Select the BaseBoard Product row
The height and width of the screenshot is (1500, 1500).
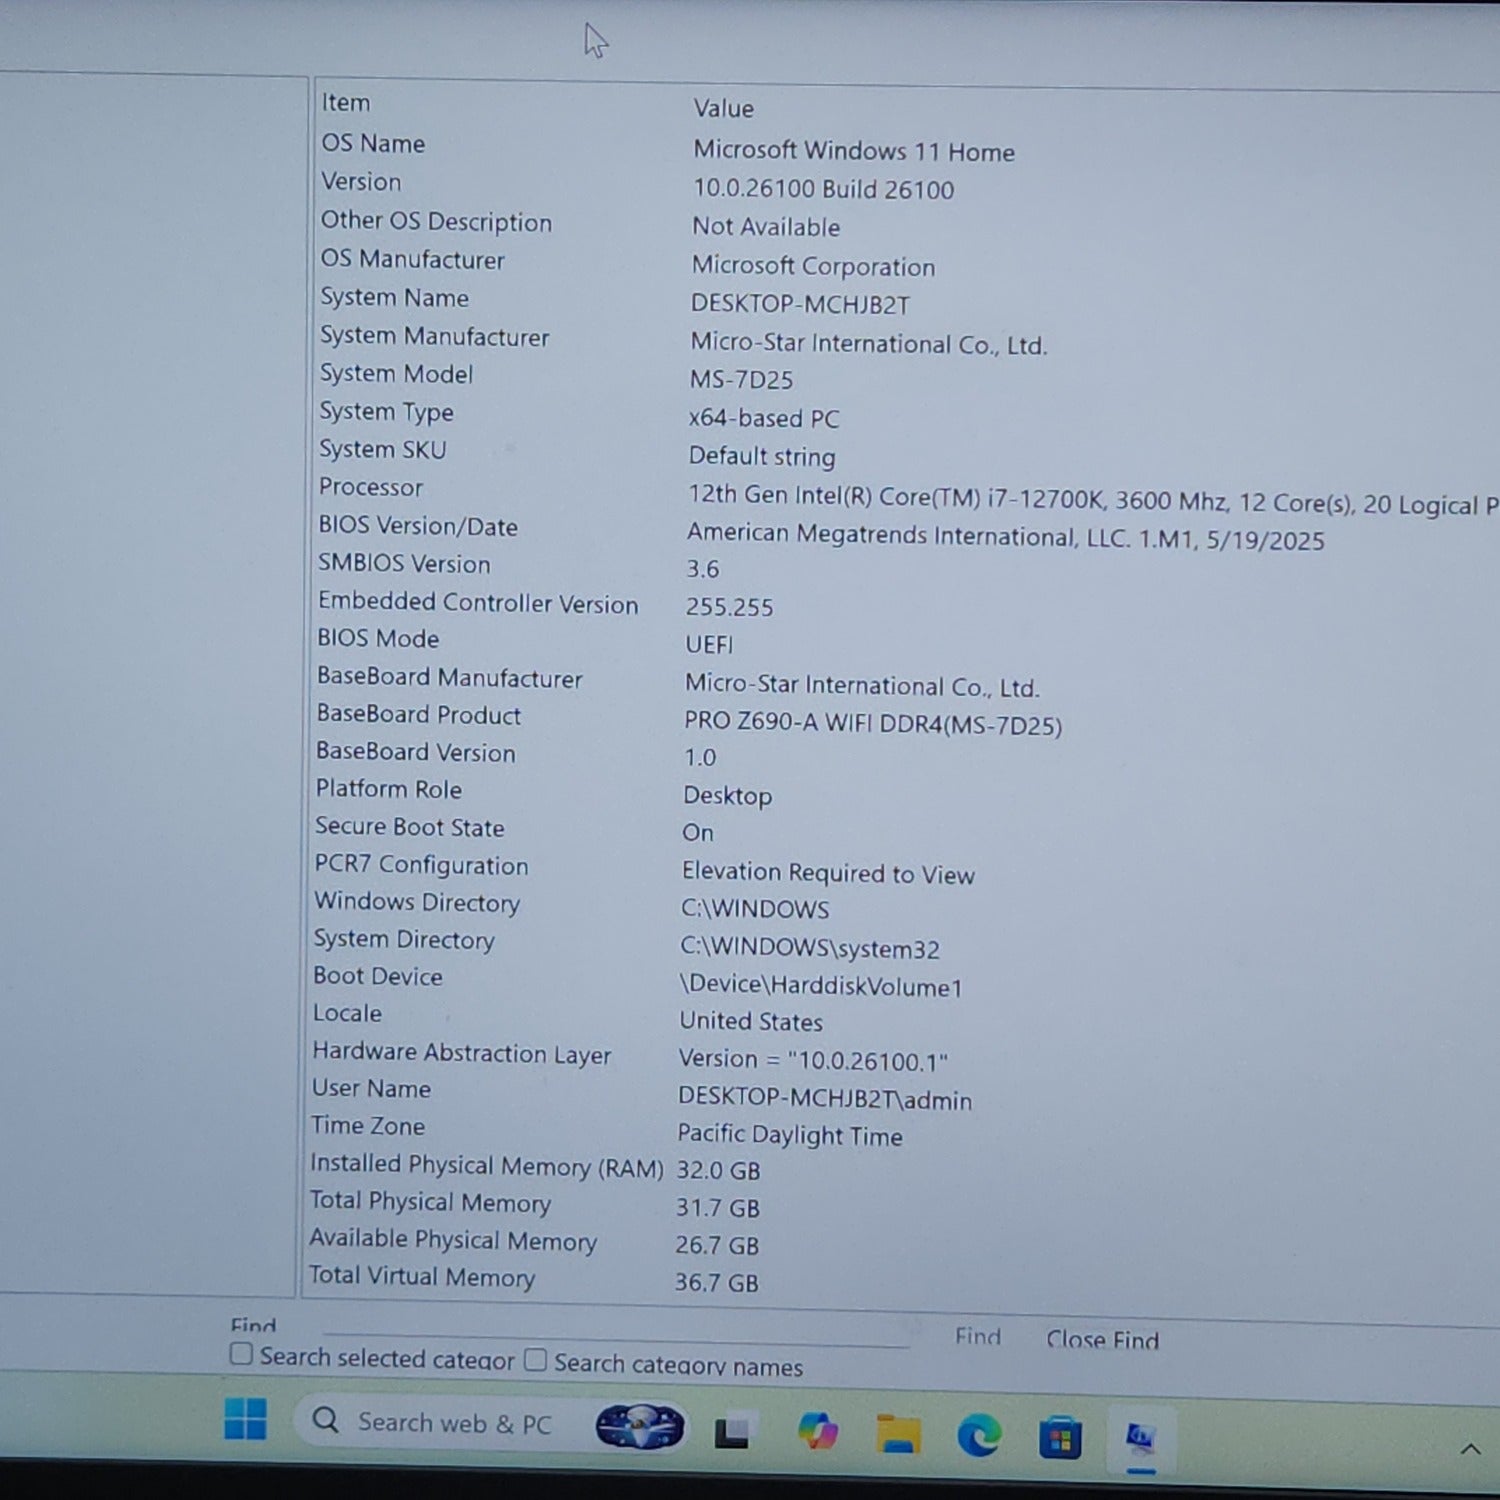click(x=418, y=715)
